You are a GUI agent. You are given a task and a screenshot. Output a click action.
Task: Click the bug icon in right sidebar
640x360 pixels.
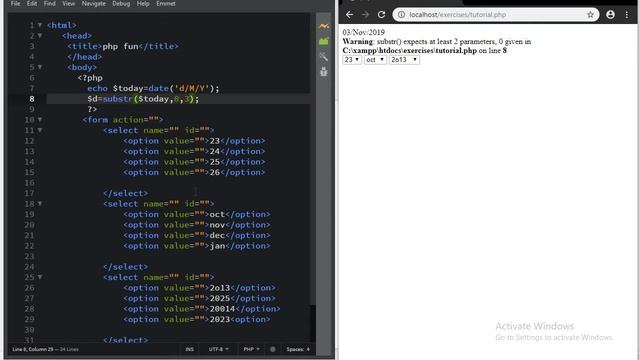coord(324,72)
